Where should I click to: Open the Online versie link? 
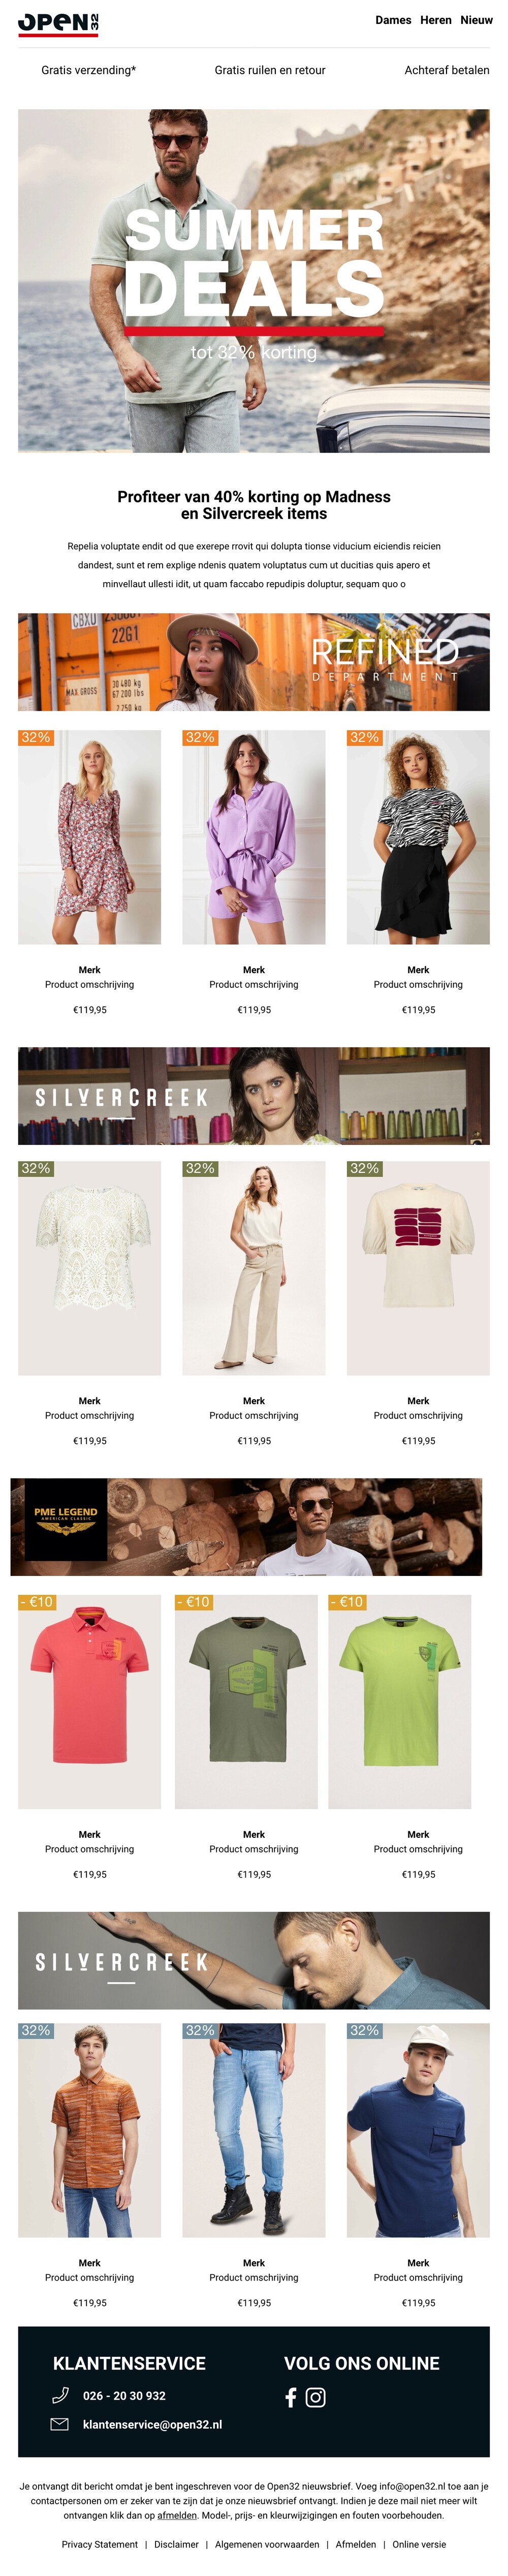pos(419,2544)
